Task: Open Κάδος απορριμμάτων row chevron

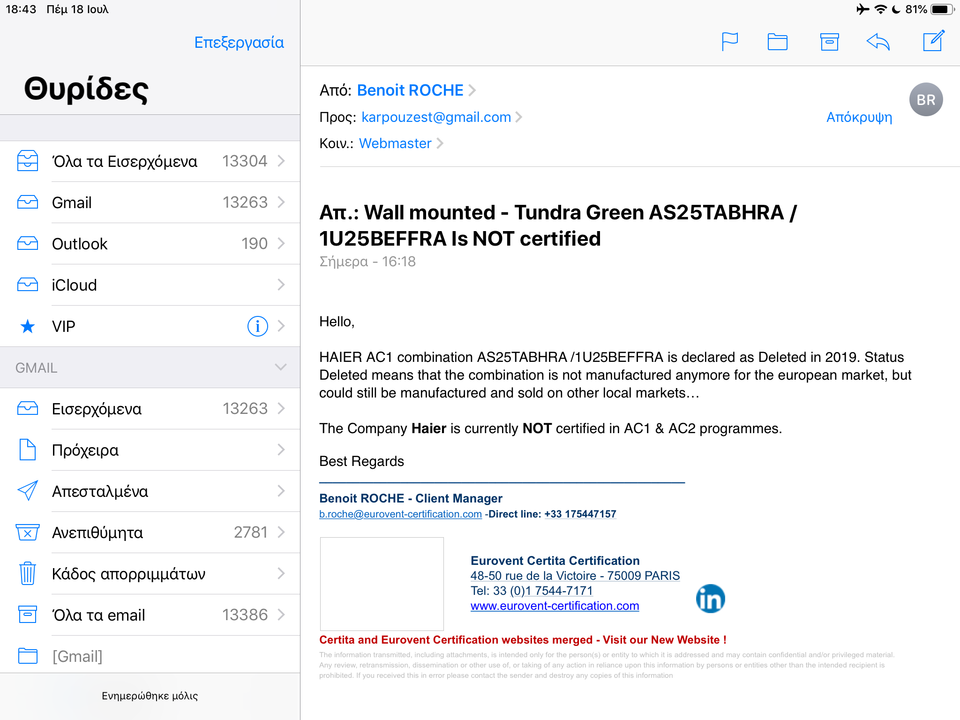Action: click(281, 573)
